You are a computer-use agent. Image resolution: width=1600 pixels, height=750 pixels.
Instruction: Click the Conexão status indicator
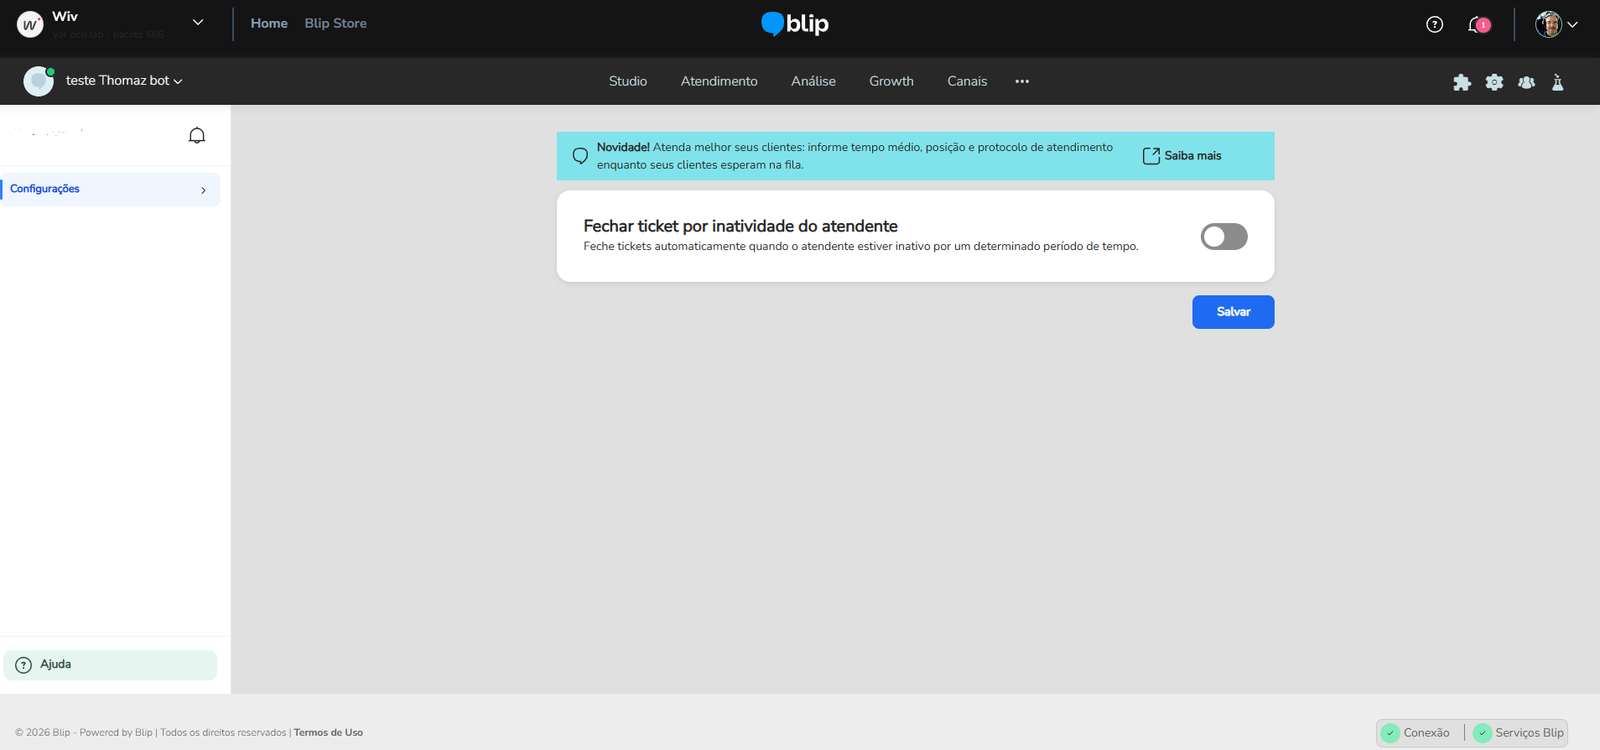(x=1416, y=733)
